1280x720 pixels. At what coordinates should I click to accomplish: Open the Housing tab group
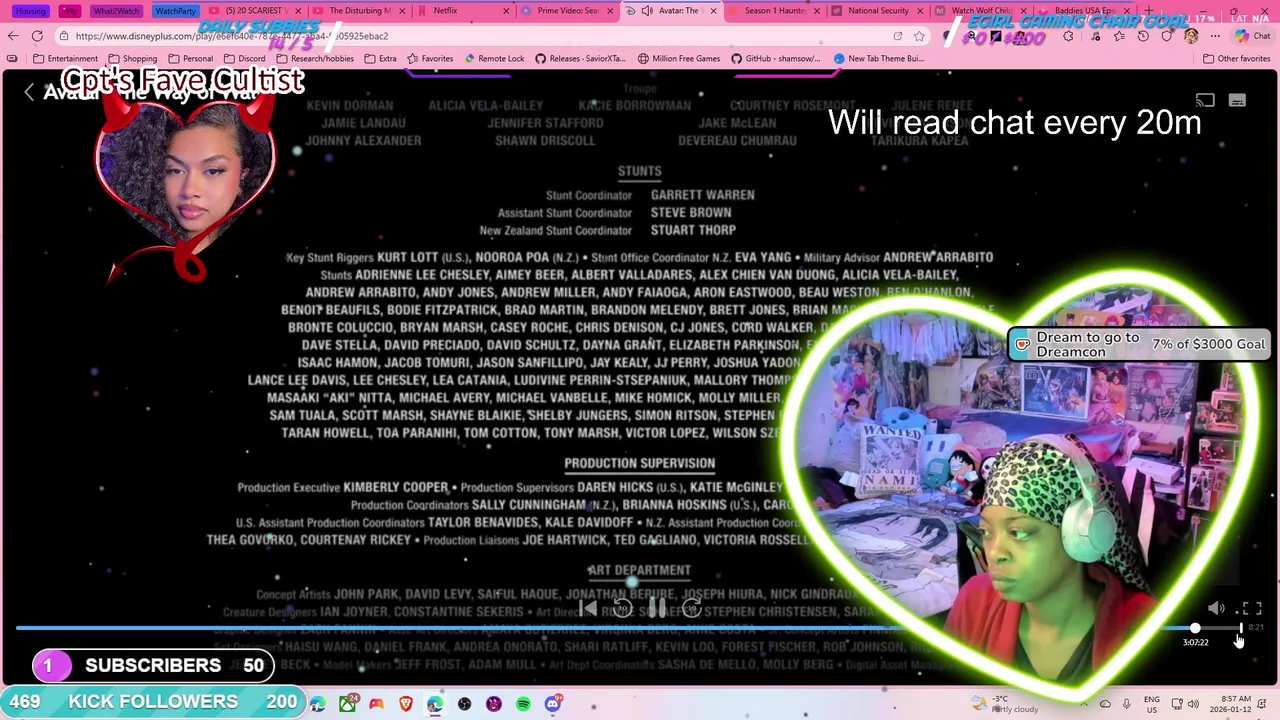pos(30,11)
